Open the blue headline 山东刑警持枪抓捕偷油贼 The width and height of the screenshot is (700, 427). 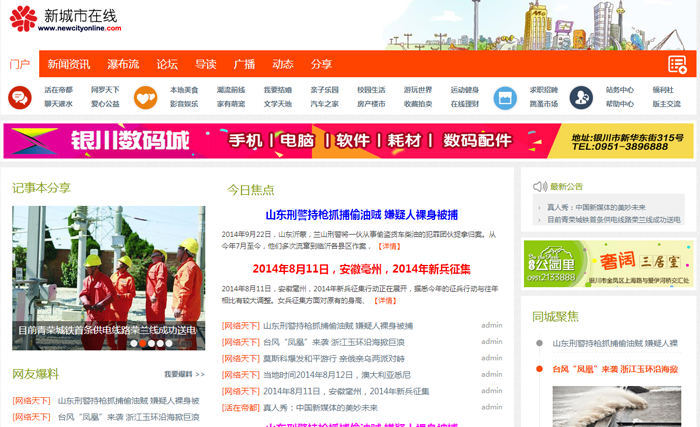[361, 215]
